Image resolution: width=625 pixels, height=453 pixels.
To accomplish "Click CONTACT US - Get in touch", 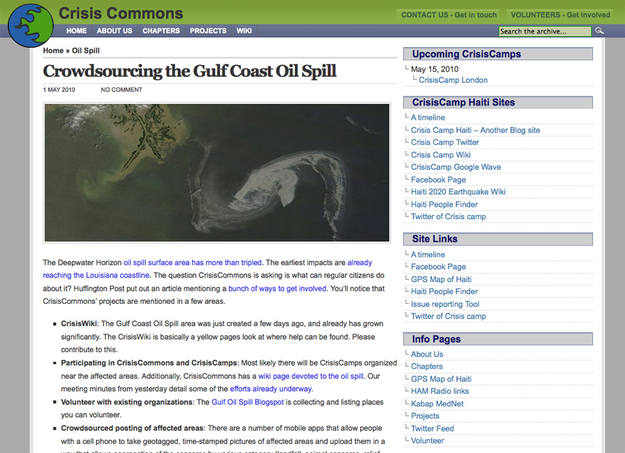I will click(449, 15).
